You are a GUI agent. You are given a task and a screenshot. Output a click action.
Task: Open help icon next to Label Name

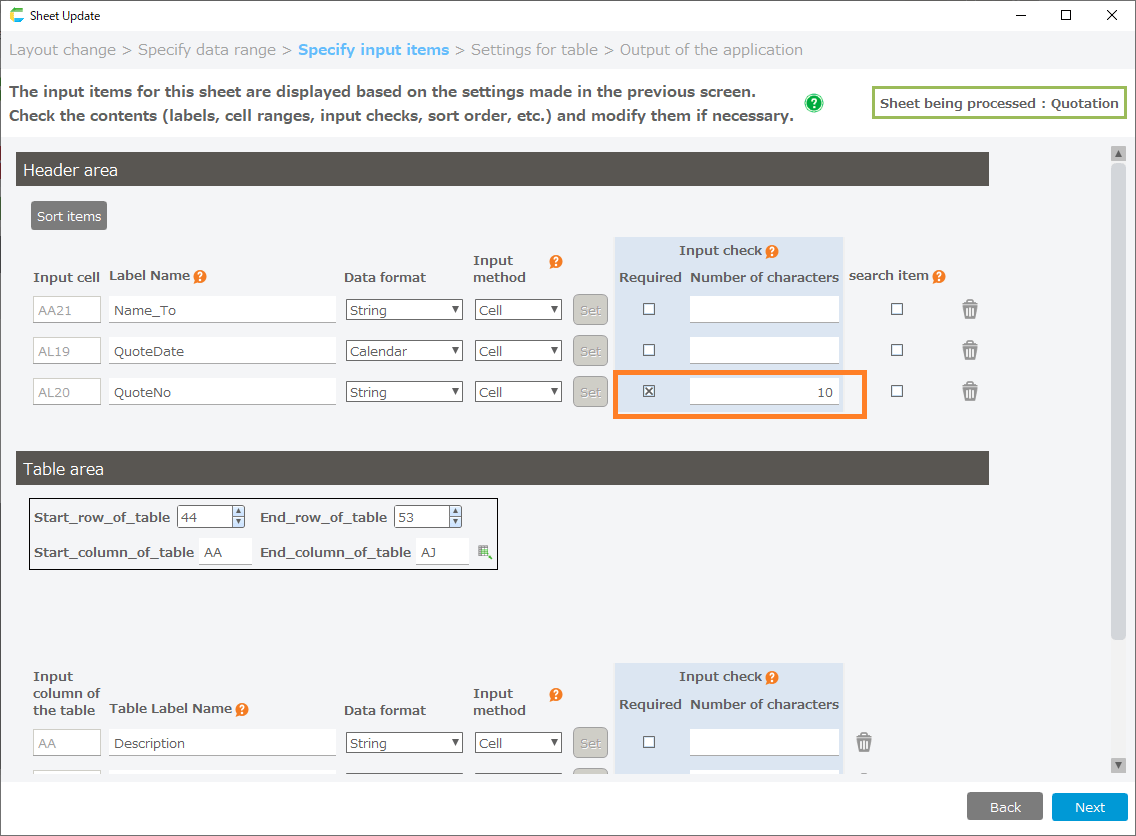coord(200,277)
